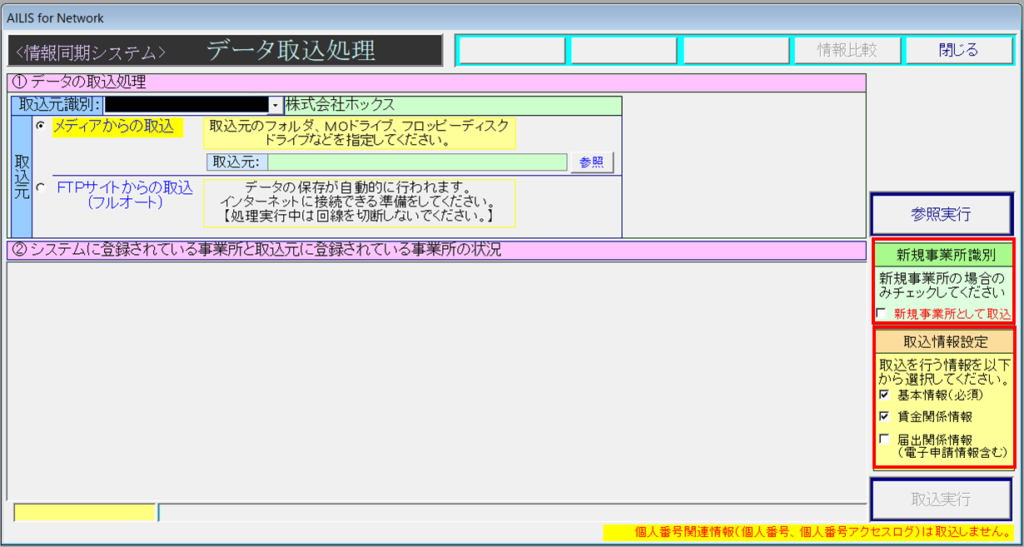This screenshot has height=547, width=1024.
Task: Uncheck the 賃金関係情報 checkbox
Action: pos(882,416)
